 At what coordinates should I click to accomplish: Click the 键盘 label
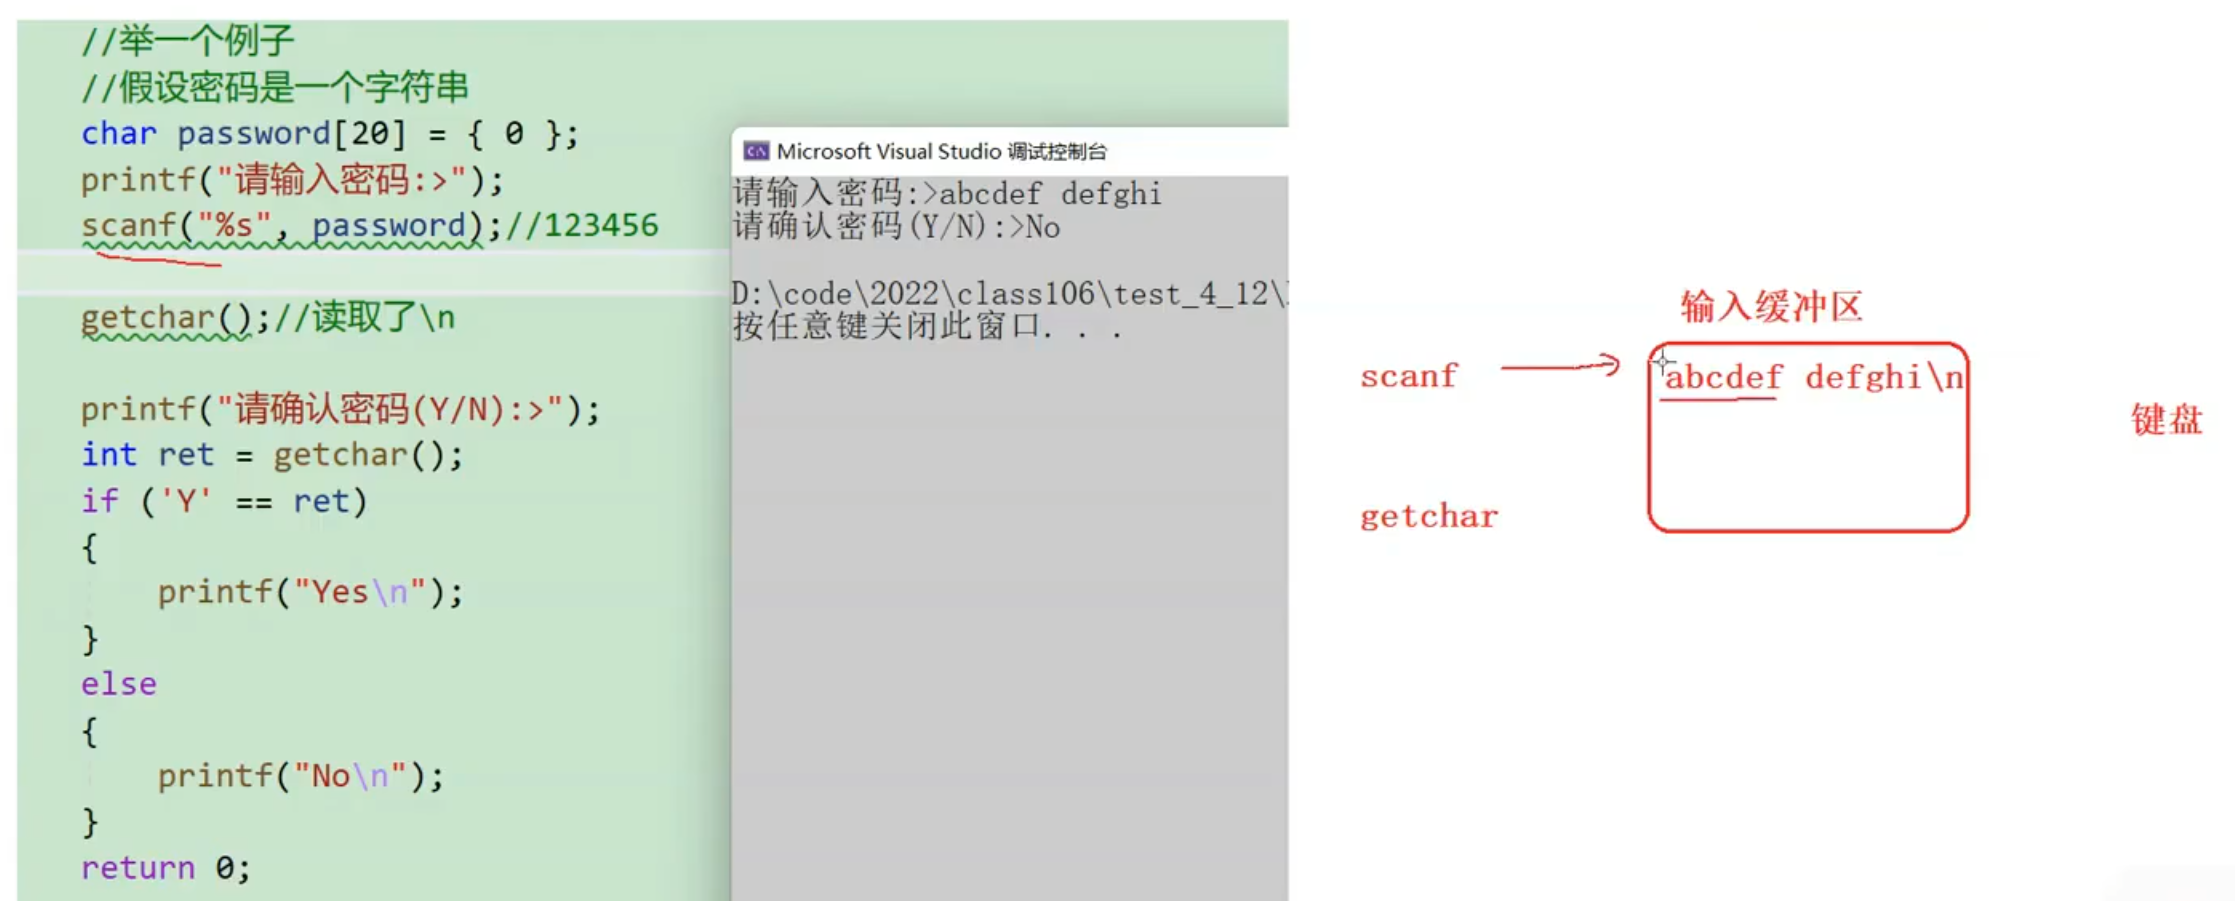coord(2166,419)
